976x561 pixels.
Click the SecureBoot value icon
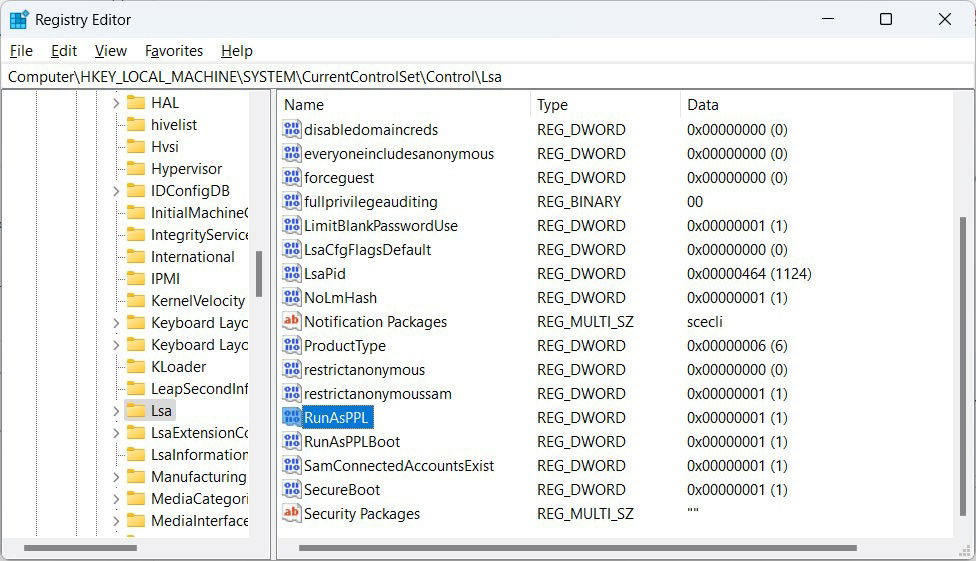pyautogui.click(x=291, y=489)
